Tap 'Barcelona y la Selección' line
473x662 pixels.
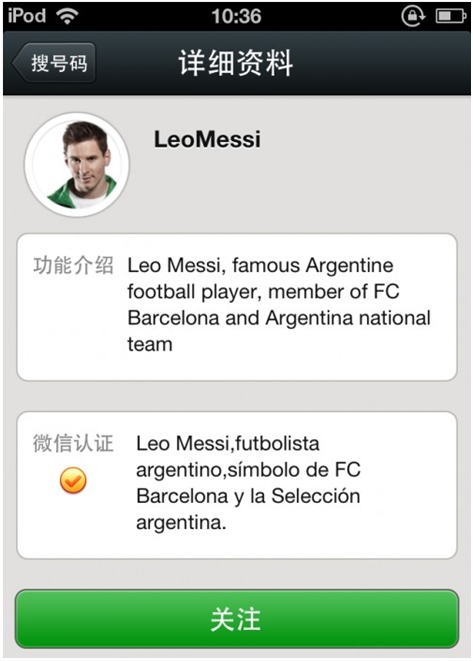click(248, 496)
